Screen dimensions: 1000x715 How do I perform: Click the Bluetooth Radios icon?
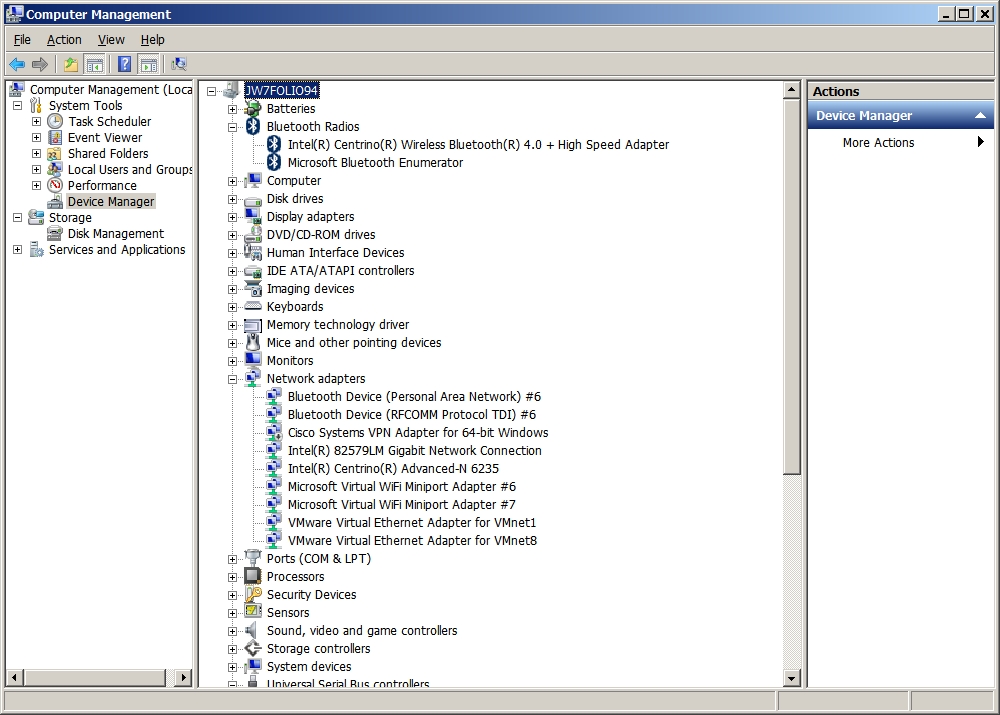tap(253, 126)
